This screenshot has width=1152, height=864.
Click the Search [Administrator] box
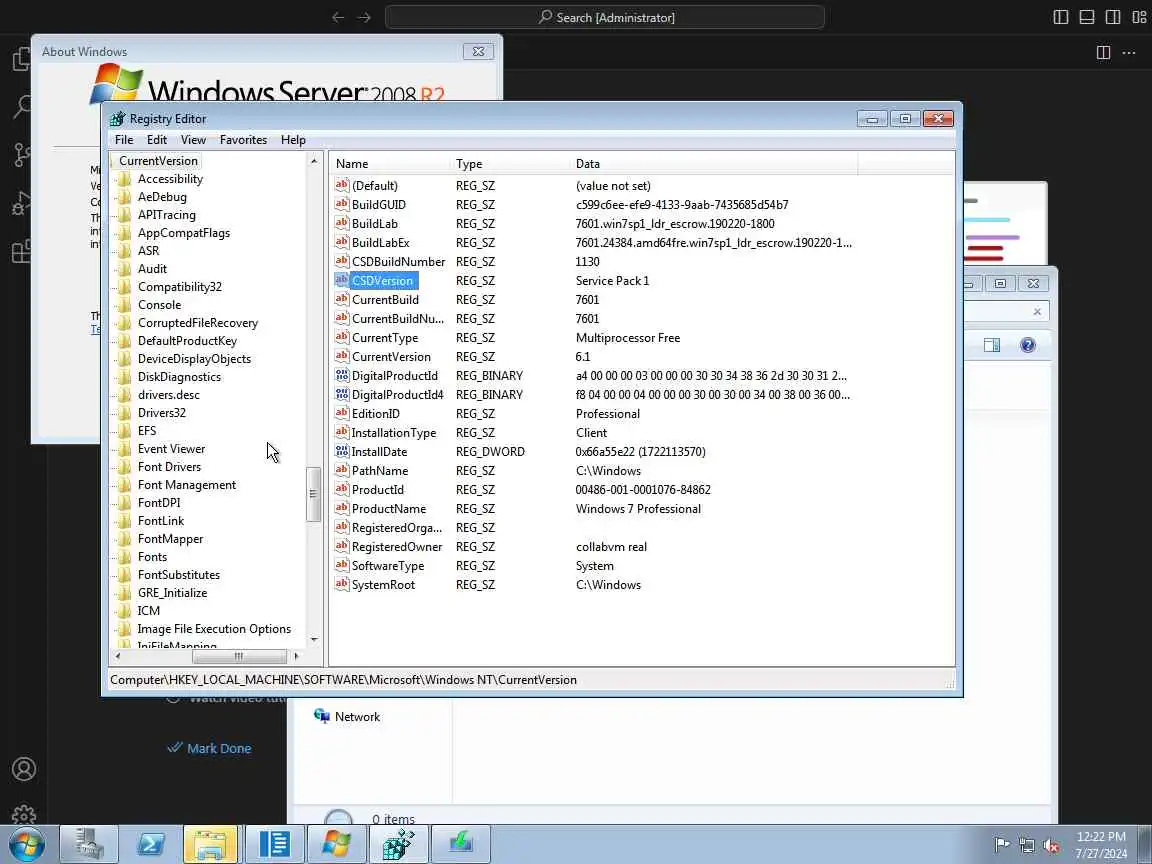(605, 17)
